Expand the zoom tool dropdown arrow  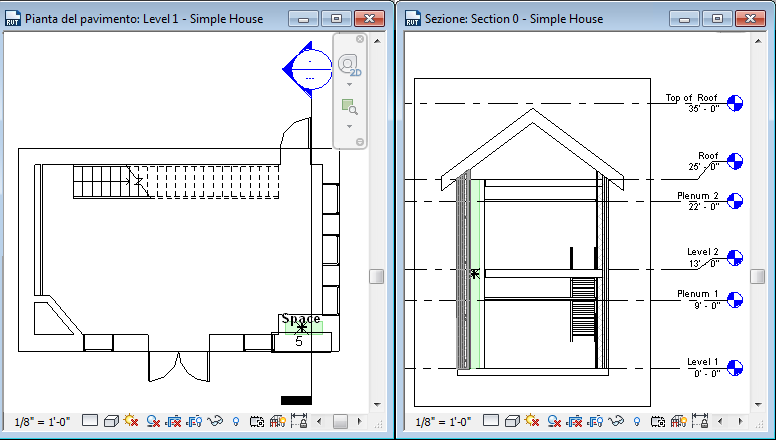click(x=349, y=127)
